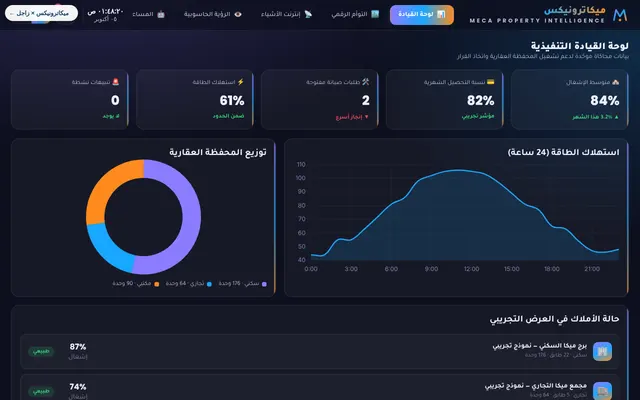Click the eye icon beside الرؤية الحاسوبية
Image resolution: width=640 pixels, height=400 pixels.
(x=238, y=14)
